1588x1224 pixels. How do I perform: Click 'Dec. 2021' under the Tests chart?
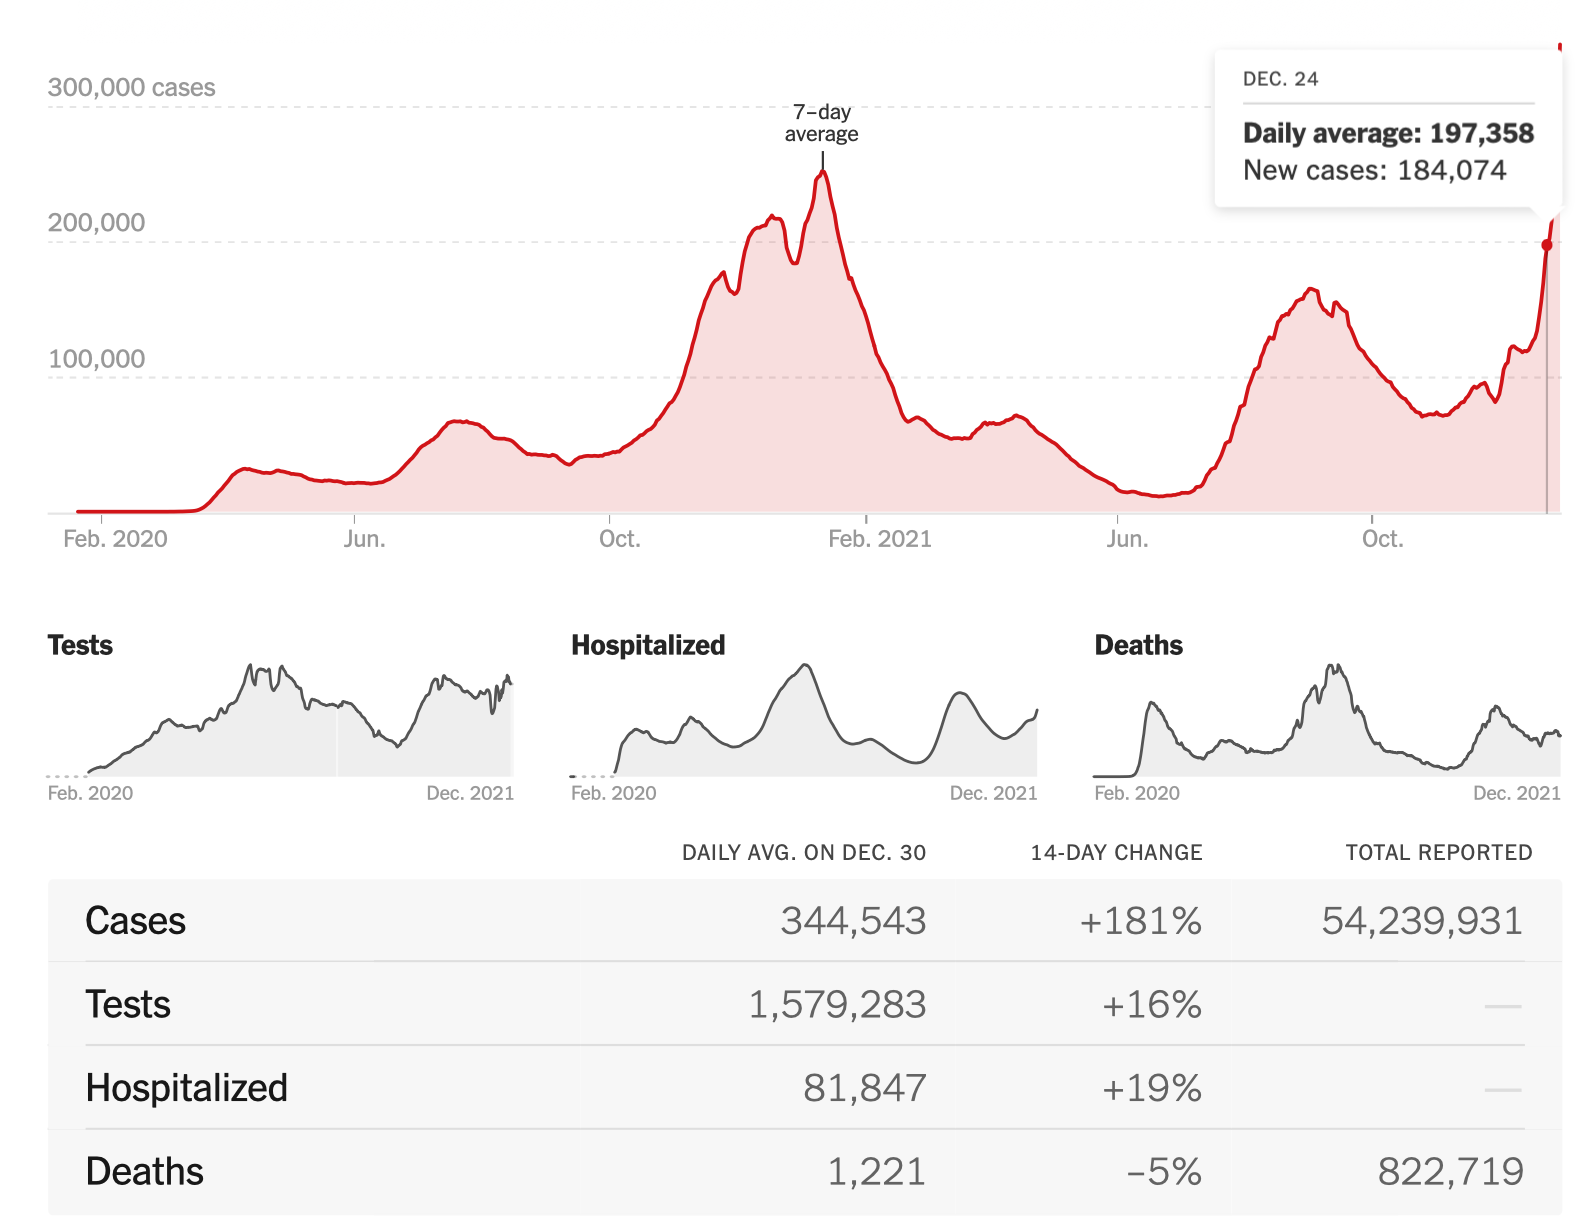tap(470, 793)
